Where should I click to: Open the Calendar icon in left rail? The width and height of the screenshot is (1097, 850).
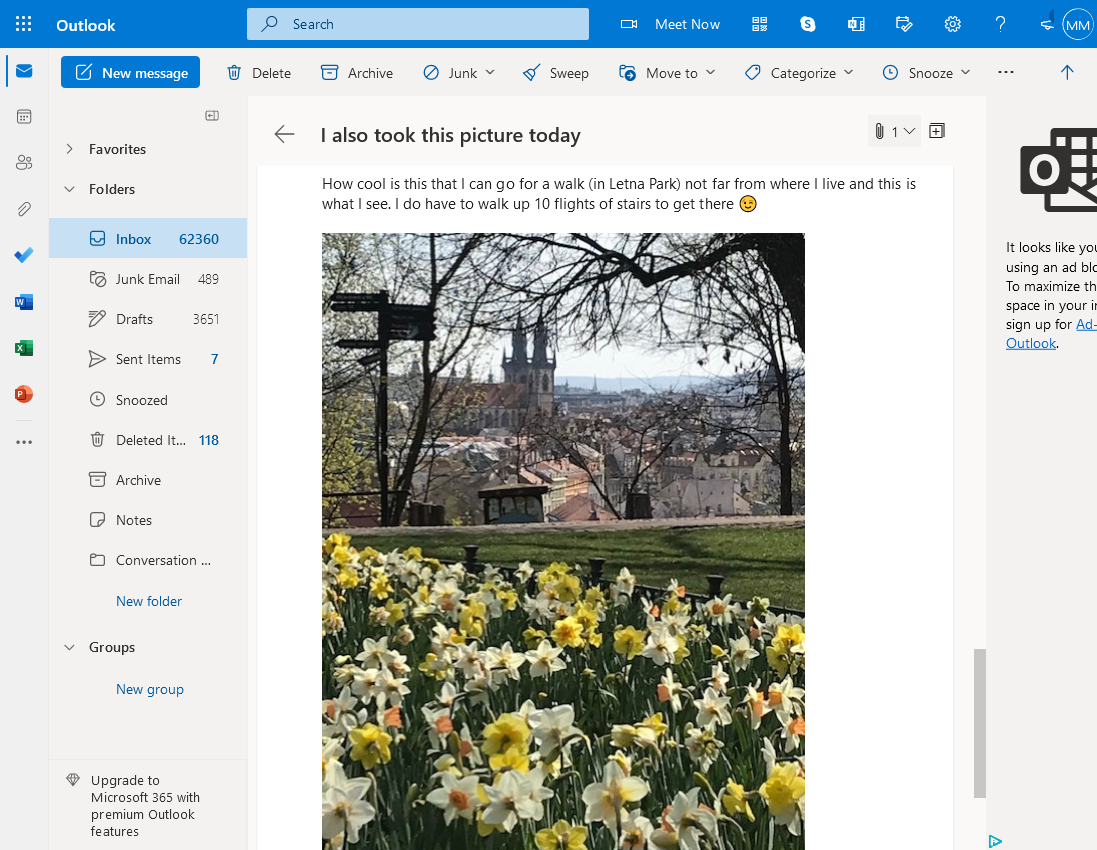[24, 117]
